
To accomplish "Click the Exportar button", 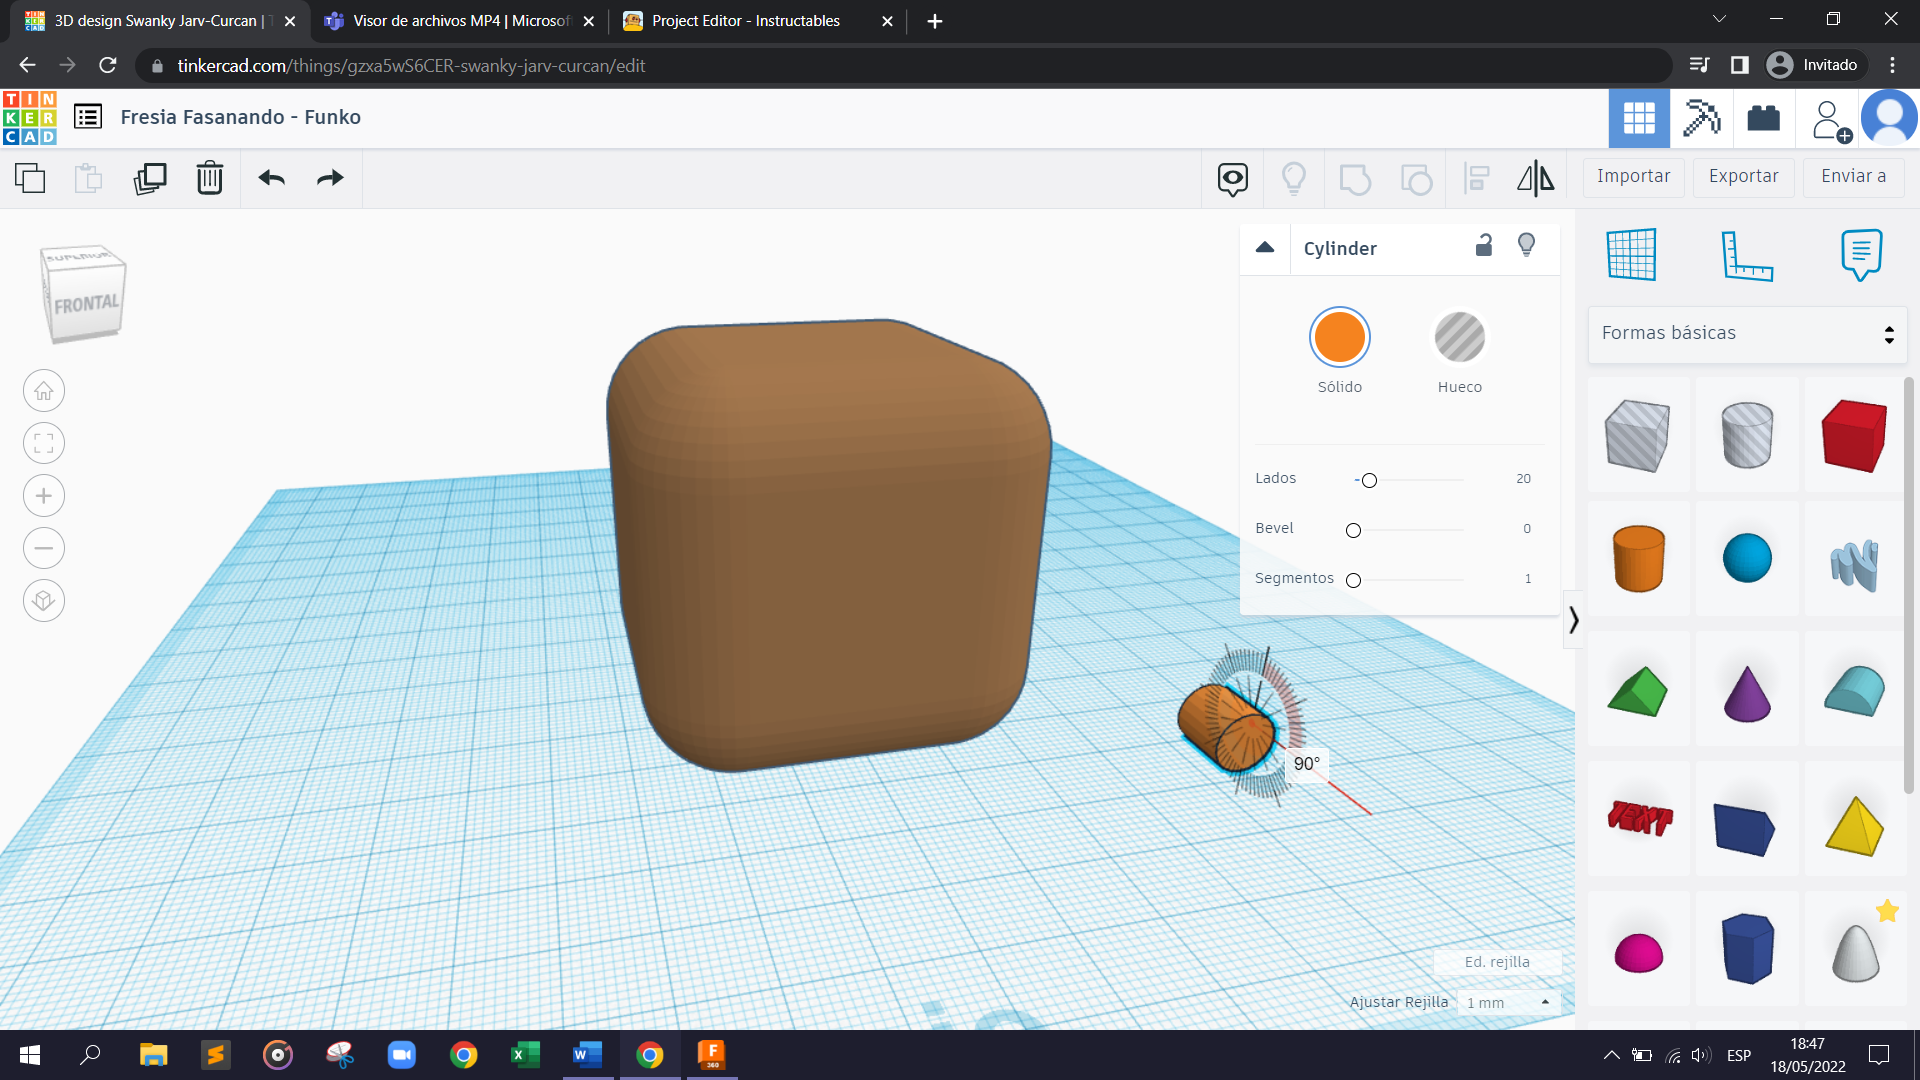I will [1743, 176].
